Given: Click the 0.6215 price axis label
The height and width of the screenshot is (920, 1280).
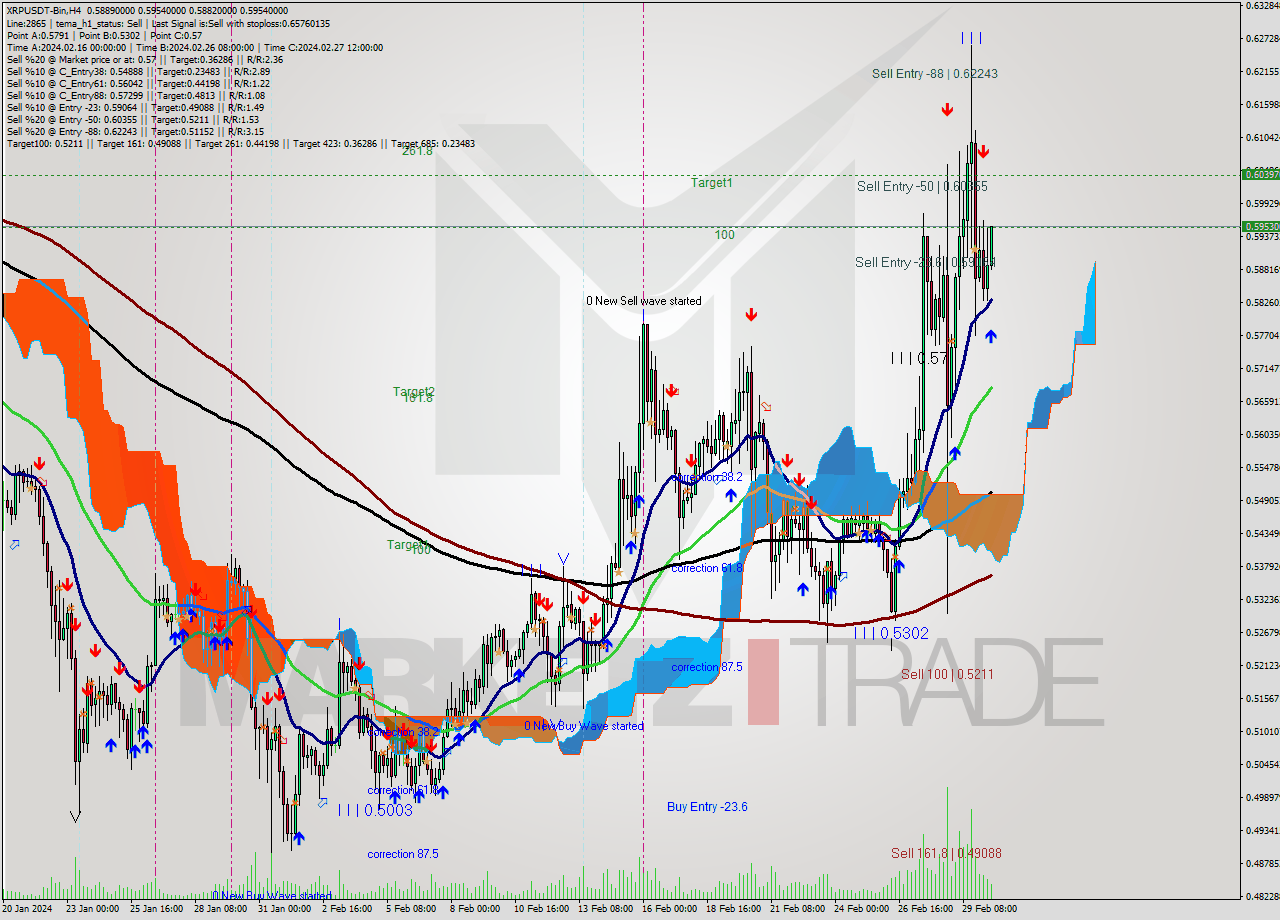Looking at the screenshot, I should 1262,72.
